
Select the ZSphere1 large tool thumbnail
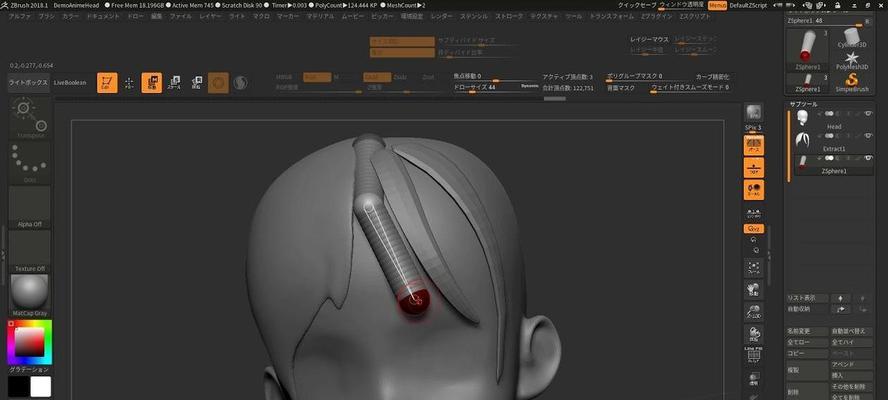pos(807,50)
